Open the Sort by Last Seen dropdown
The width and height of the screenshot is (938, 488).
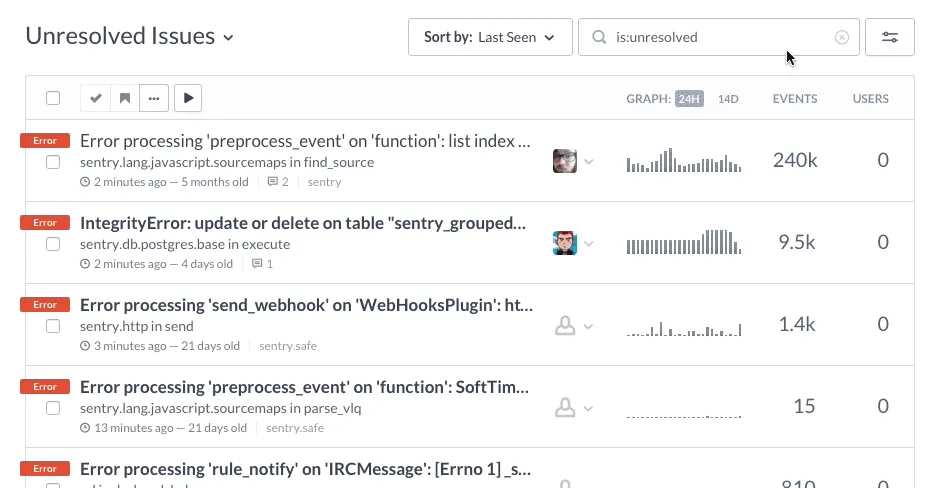(490, 37)
